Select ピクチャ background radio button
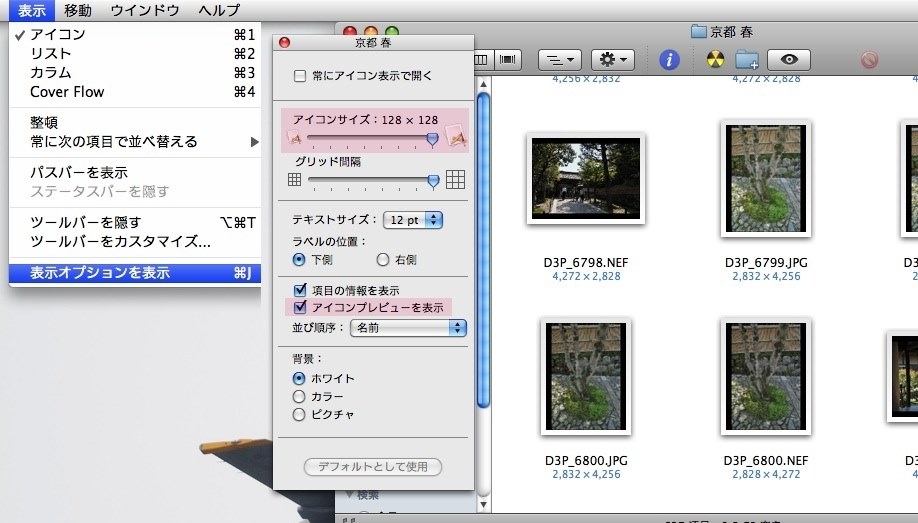 coord(299,415)
